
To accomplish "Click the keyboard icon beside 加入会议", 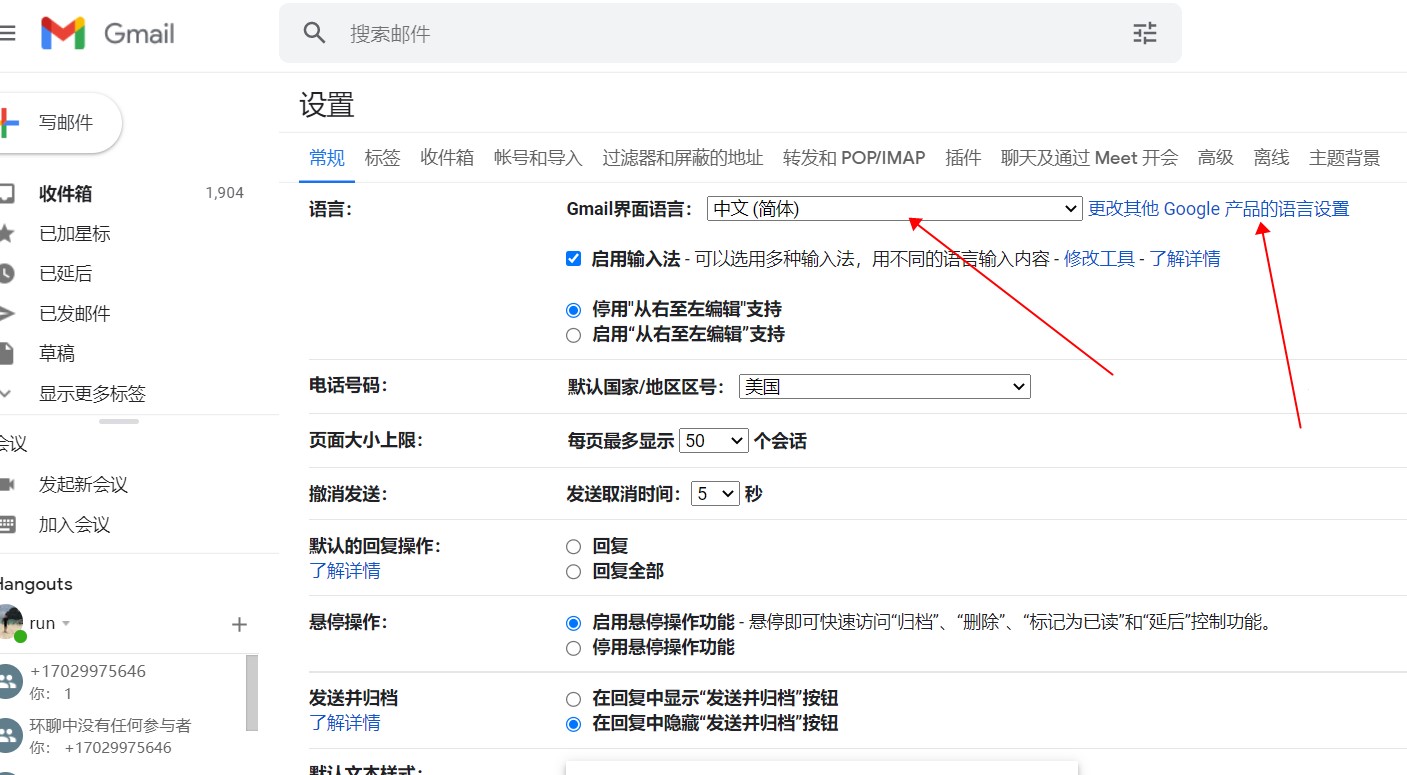I will click(x=7, y=524).
